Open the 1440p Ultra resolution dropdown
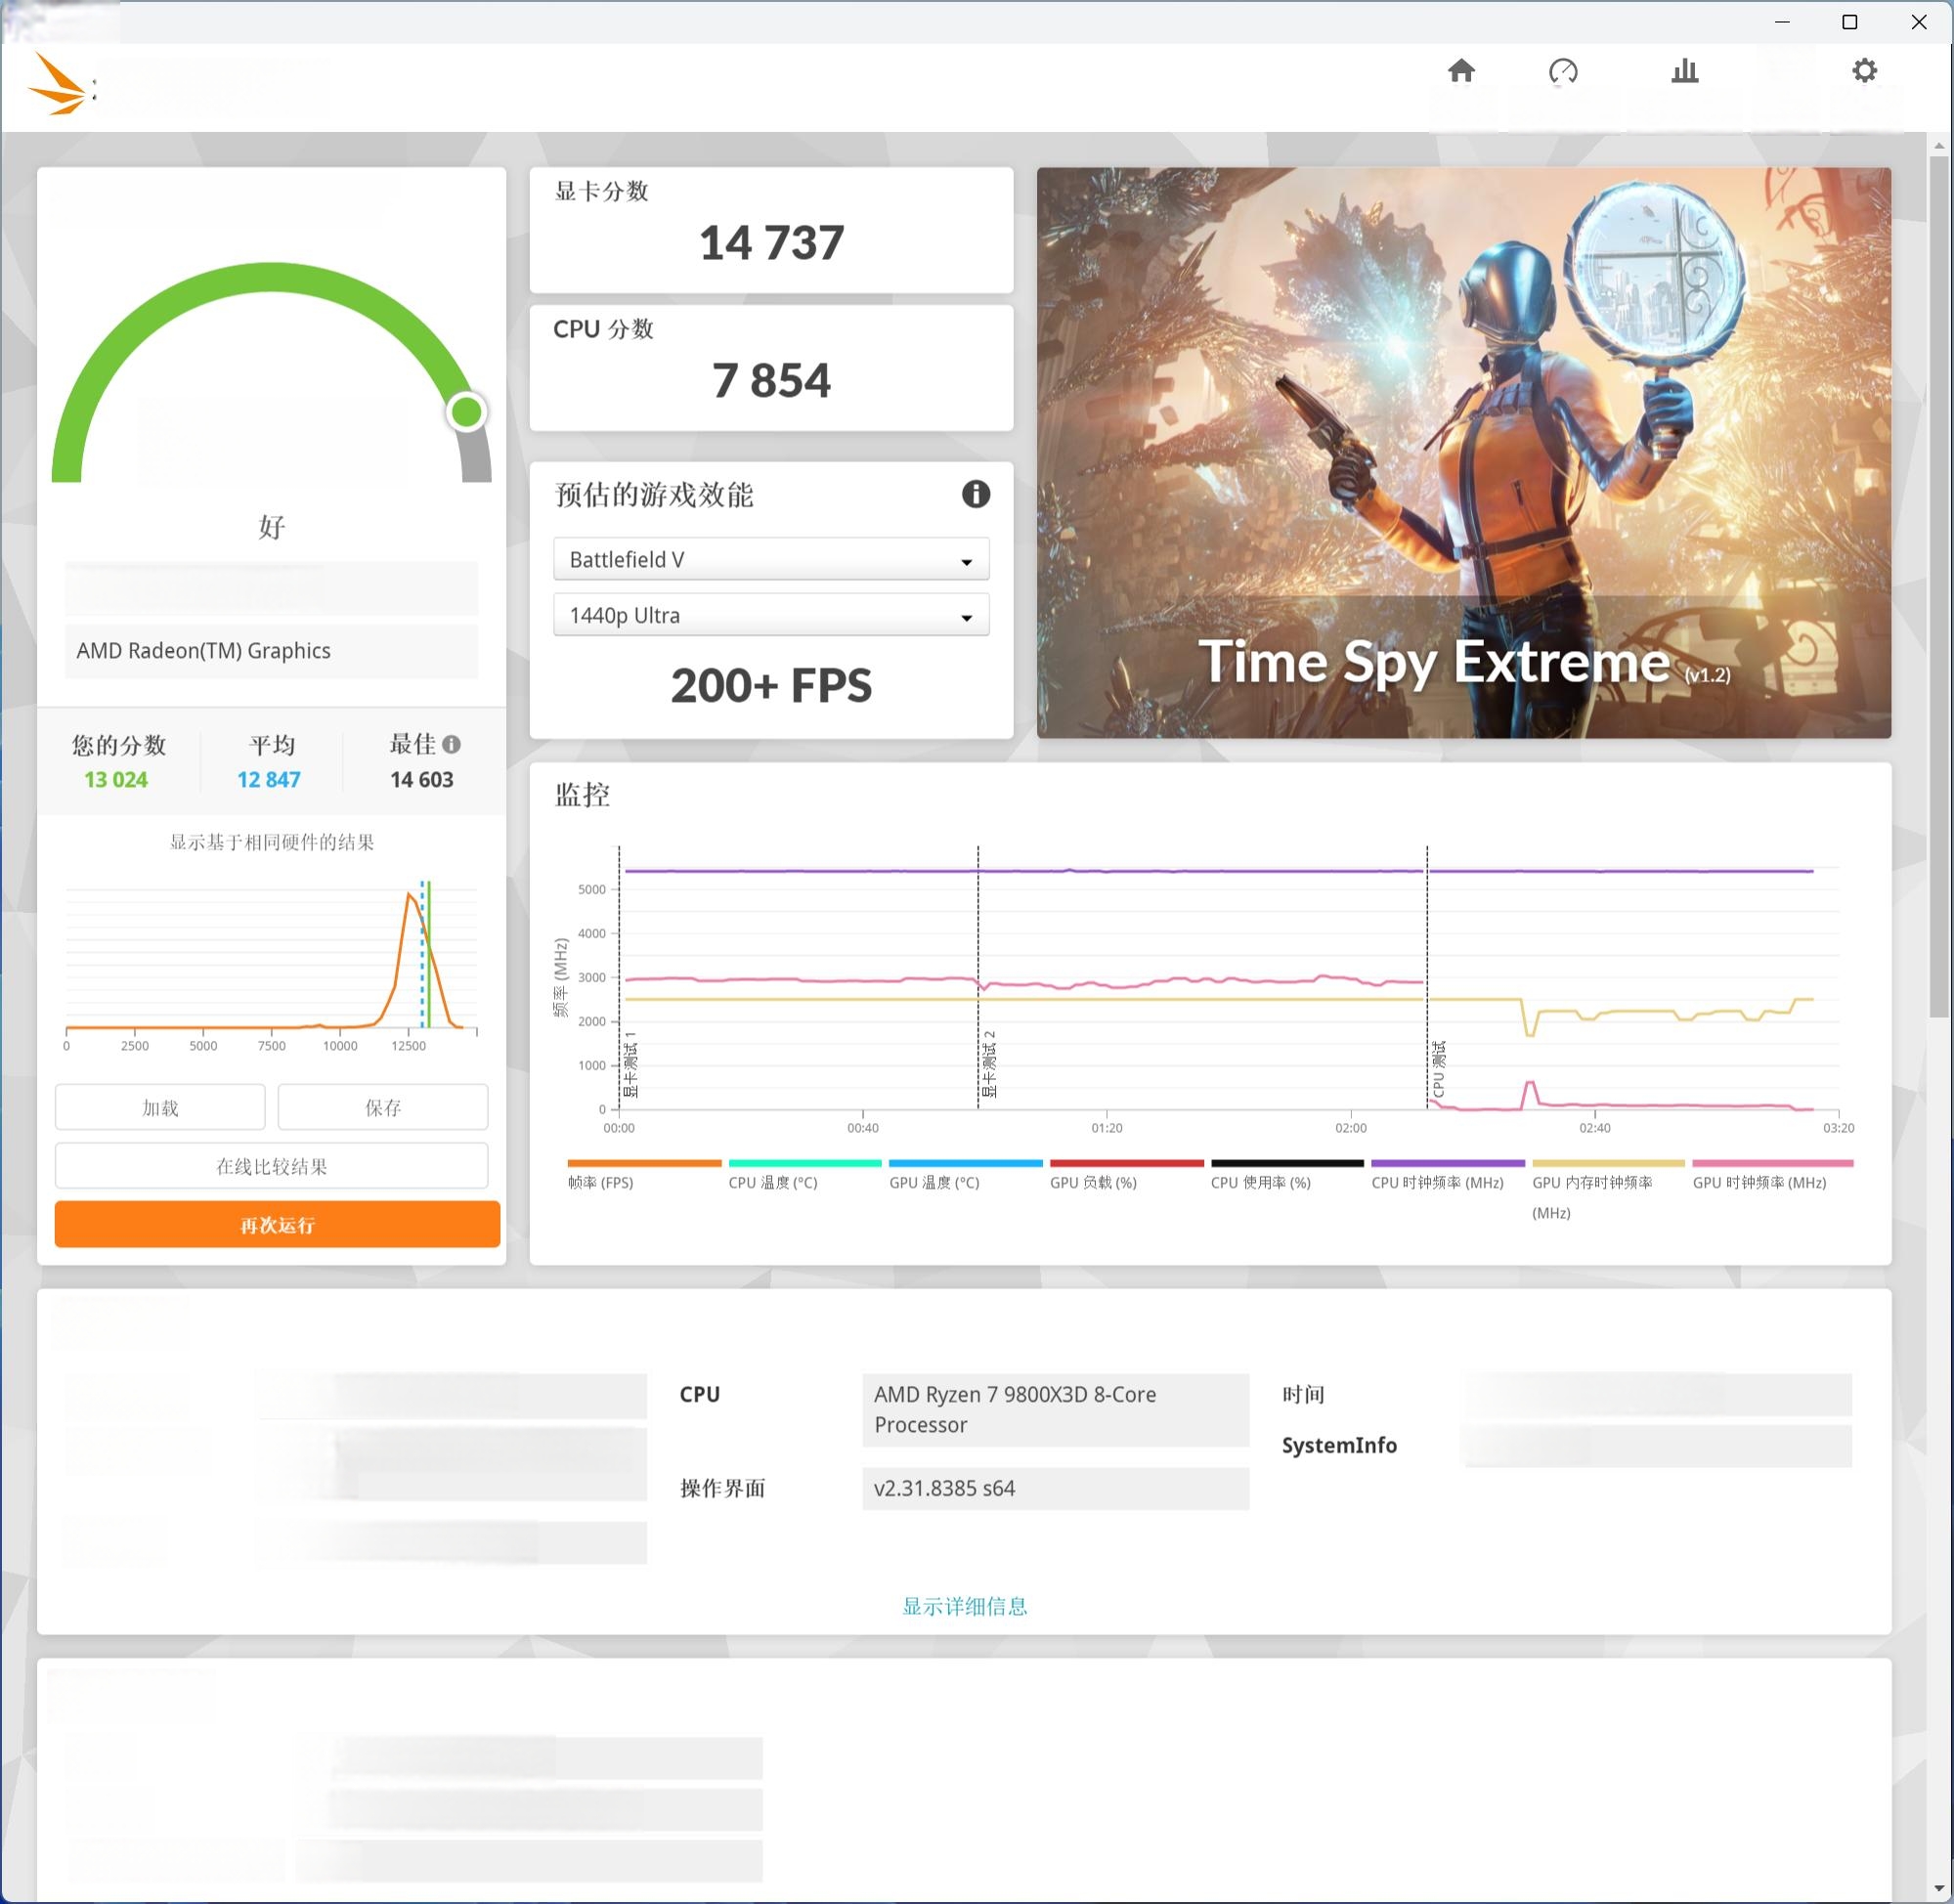 [x=771, y=616]
